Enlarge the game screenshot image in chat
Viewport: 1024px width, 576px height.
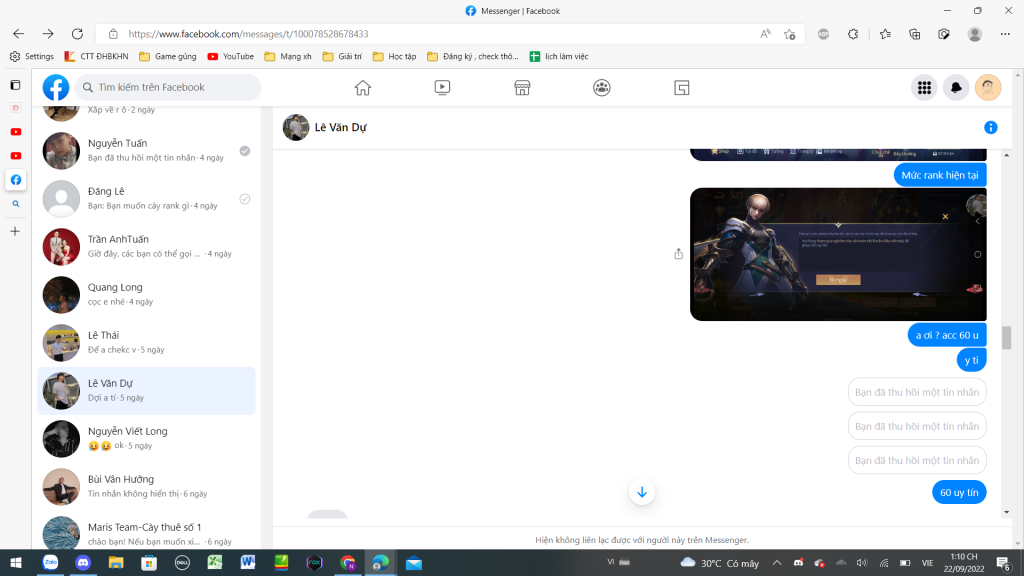838,254
